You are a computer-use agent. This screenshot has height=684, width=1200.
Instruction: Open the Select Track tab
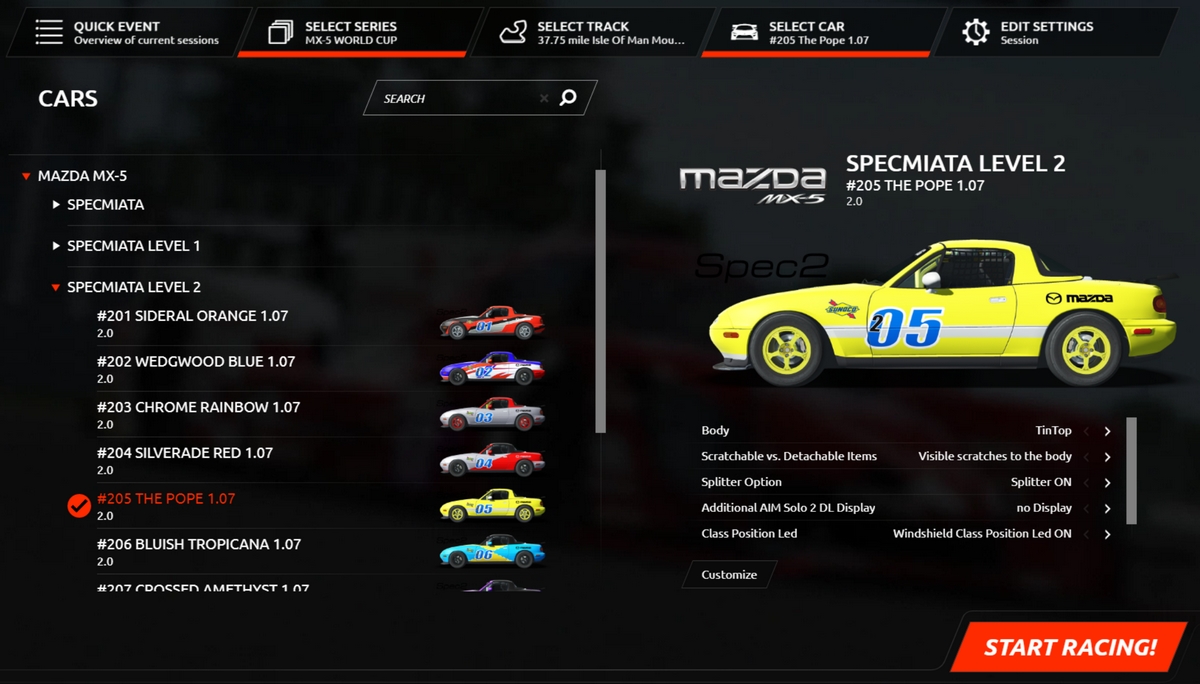(594, 33)
